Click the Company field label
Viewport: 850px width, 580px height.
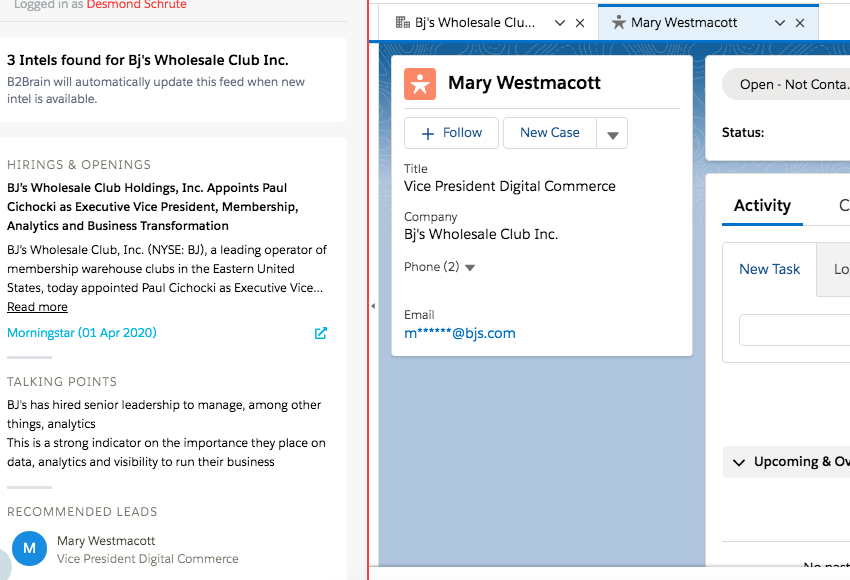click(430, 217)
